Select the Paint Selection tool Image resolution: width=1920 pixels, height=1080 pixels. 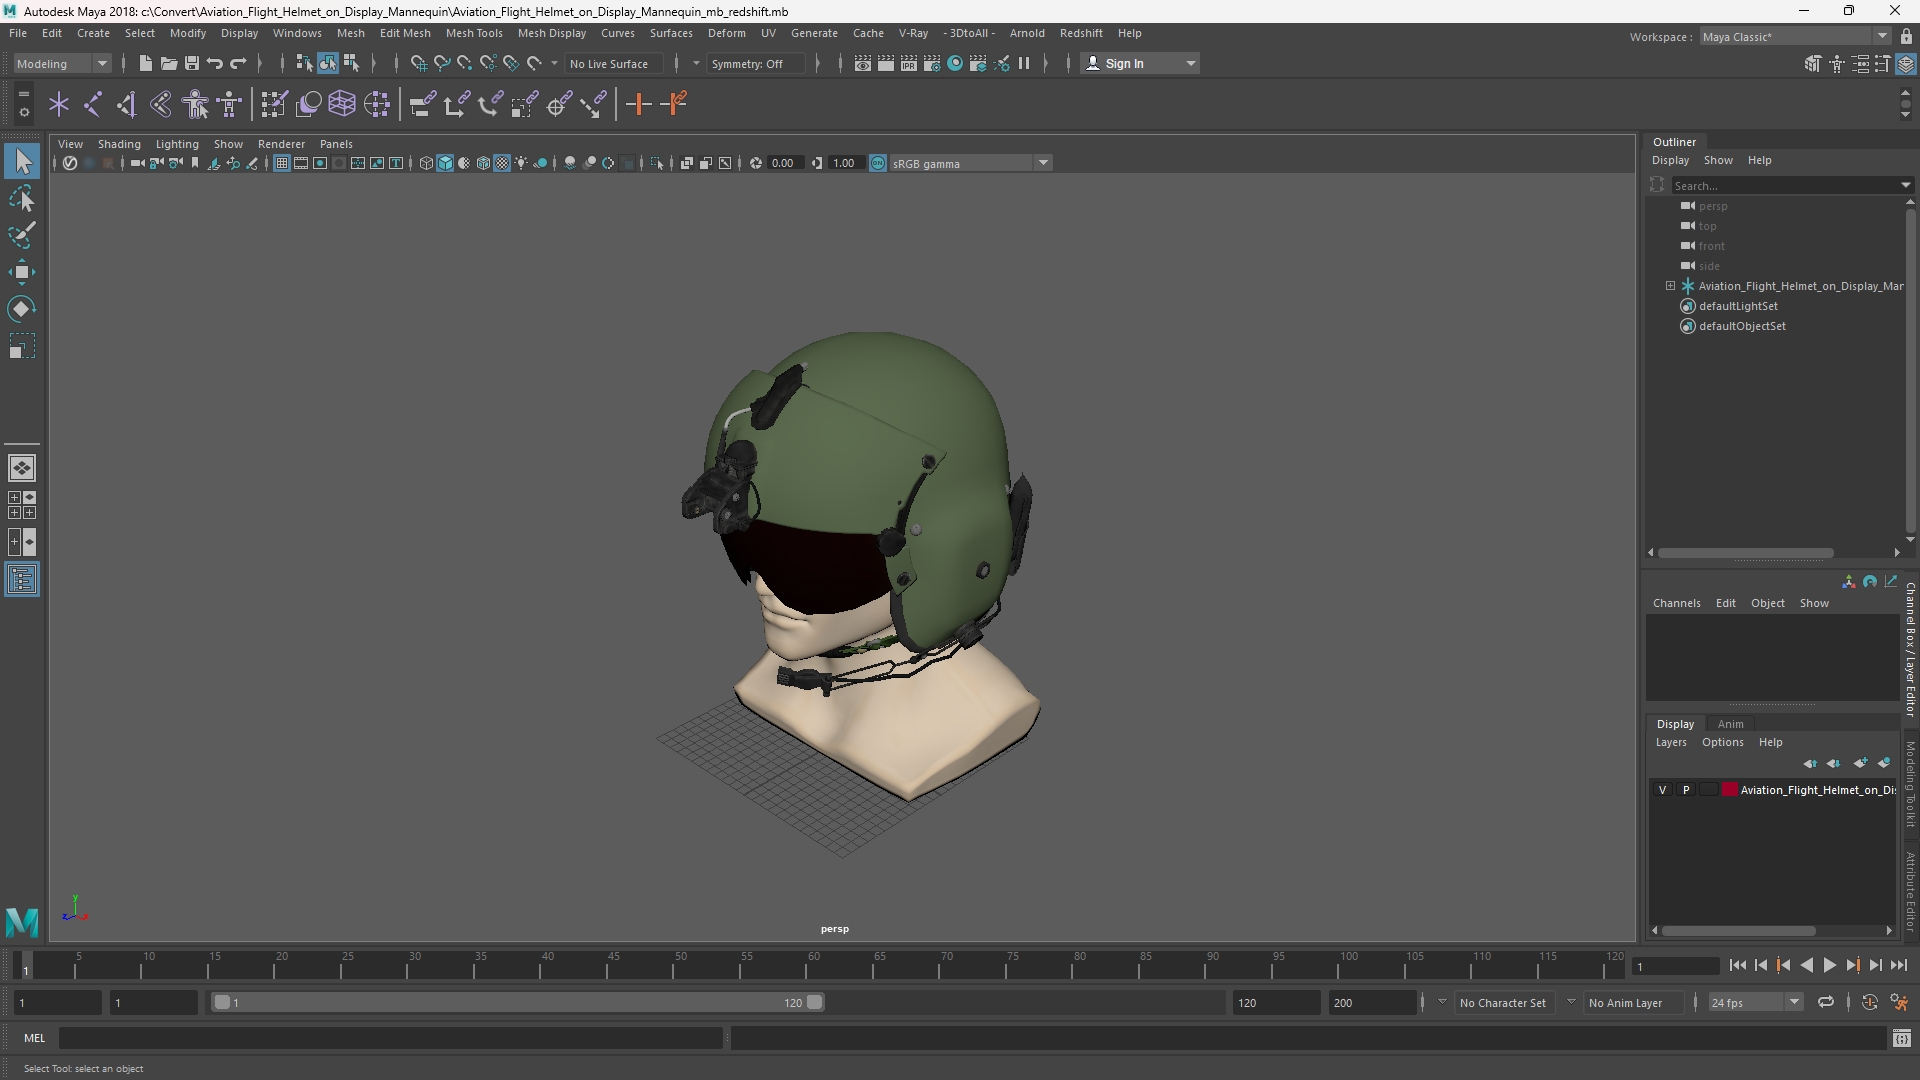pyautogui.click(x=22, y=236)
